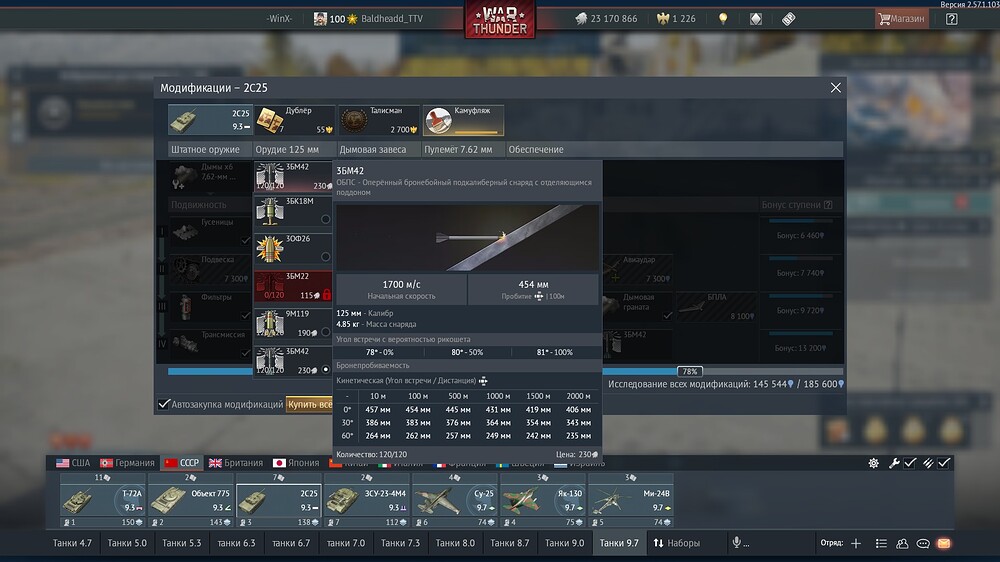Click the ammo auto-refill bullets icon
Image resolution: width=1000 pixels, height=562 pixels.
pos(928,463)
